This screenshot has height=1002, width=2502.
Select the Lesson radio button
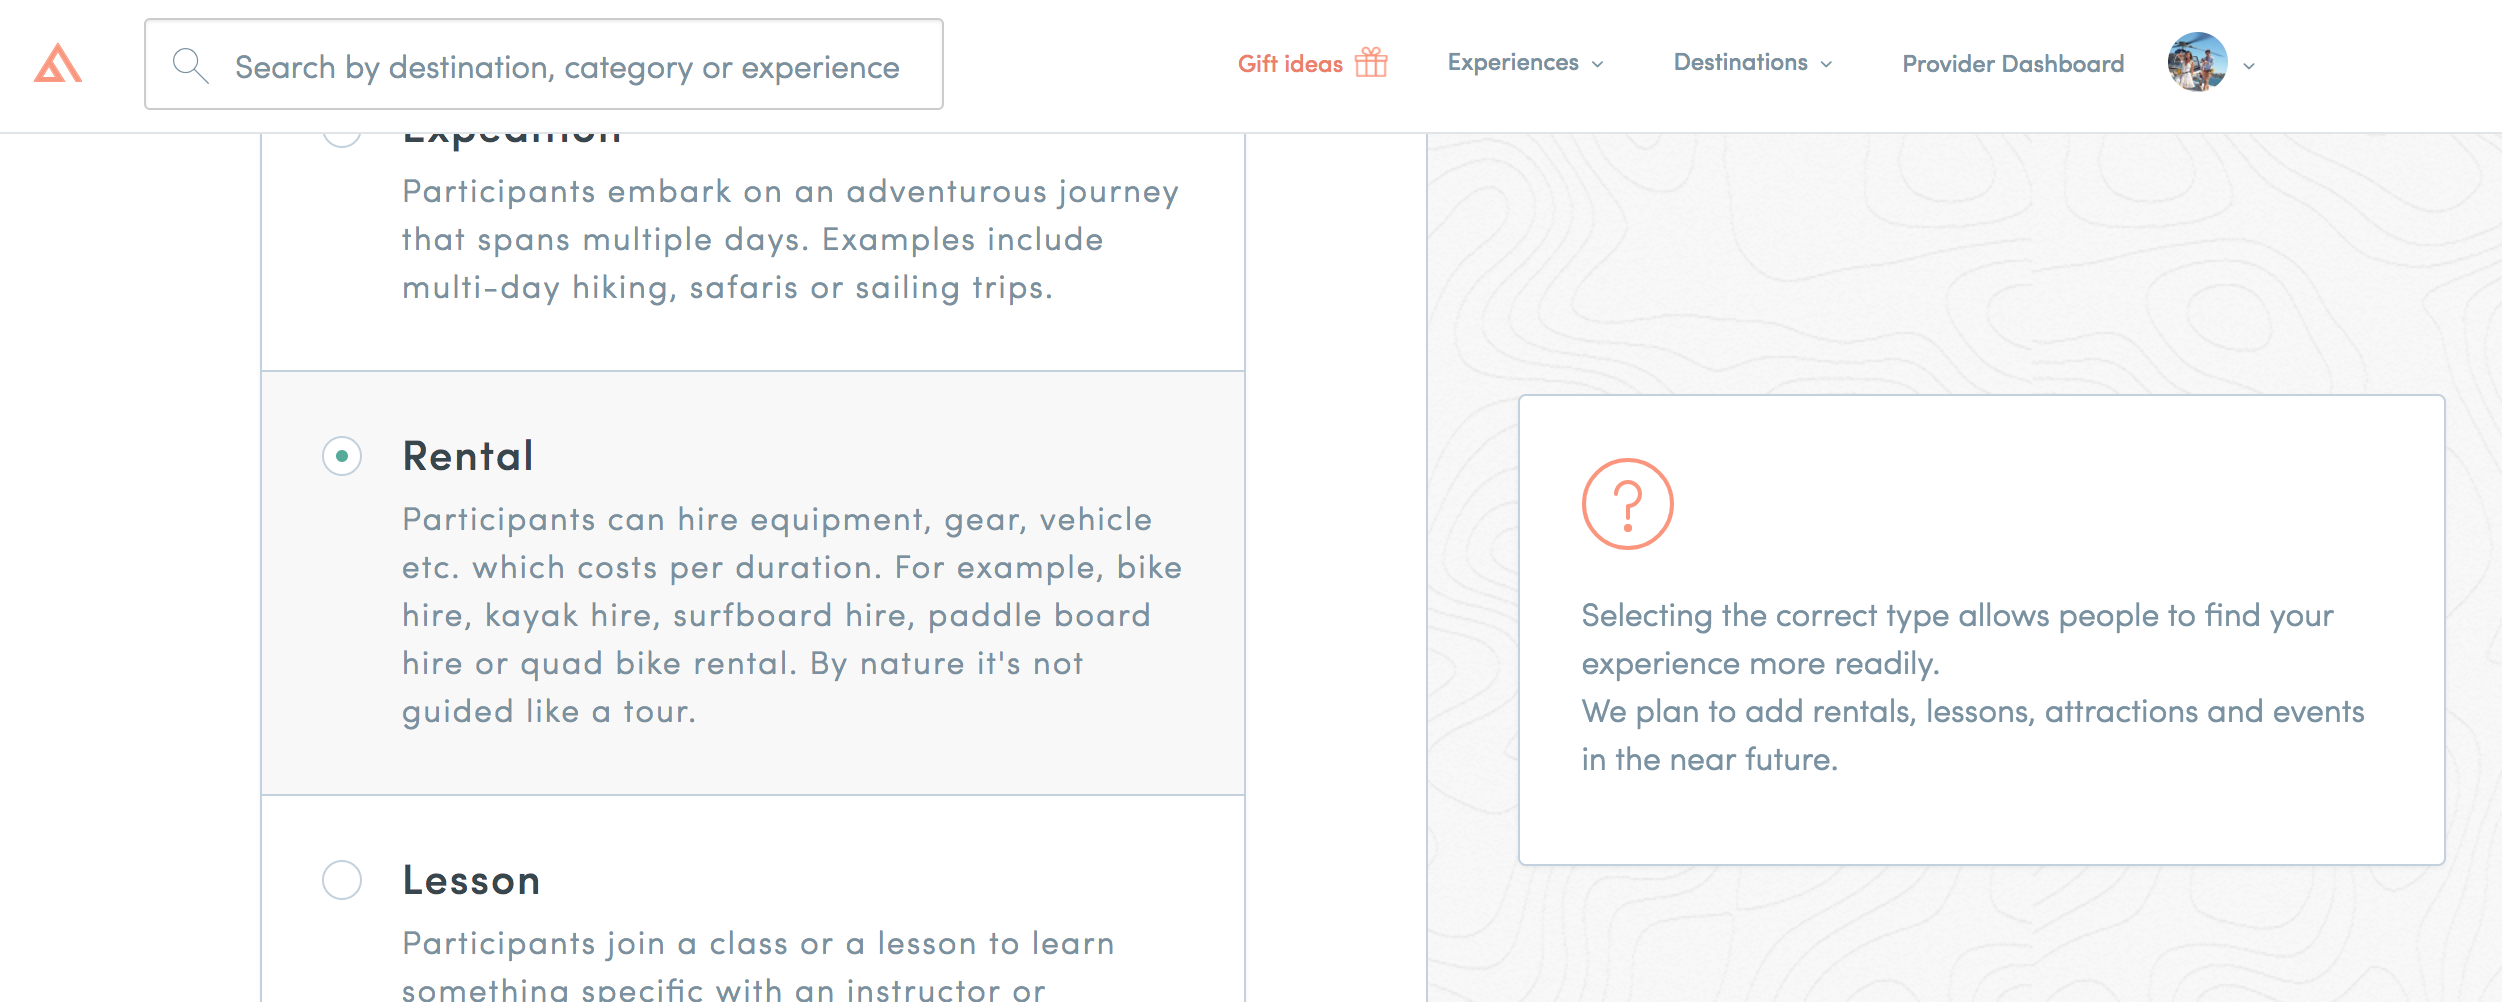342,880
